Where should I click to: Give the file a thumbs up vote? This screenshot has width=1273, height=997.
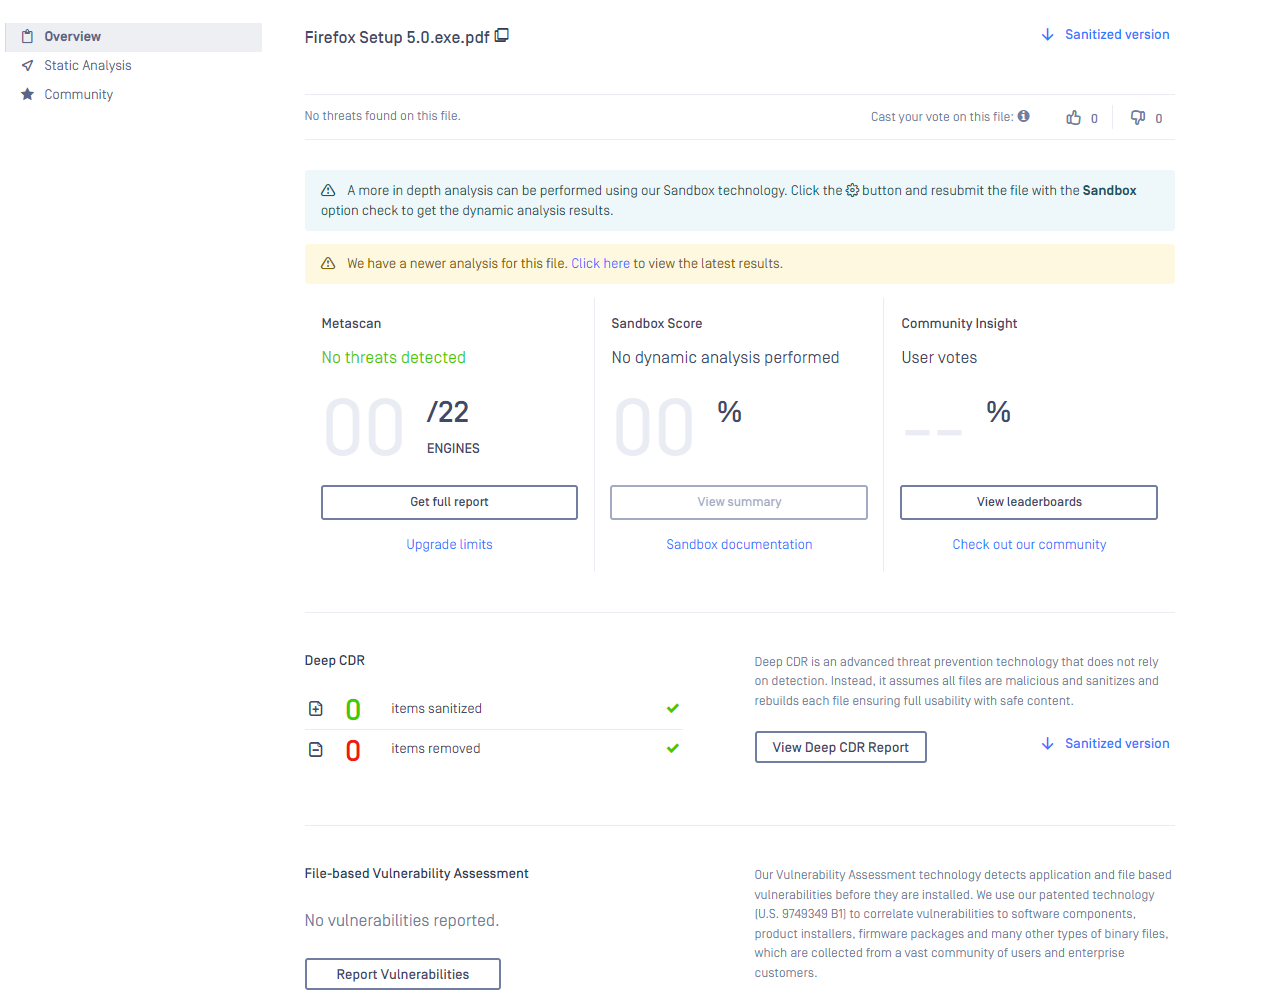point(1074,117)
